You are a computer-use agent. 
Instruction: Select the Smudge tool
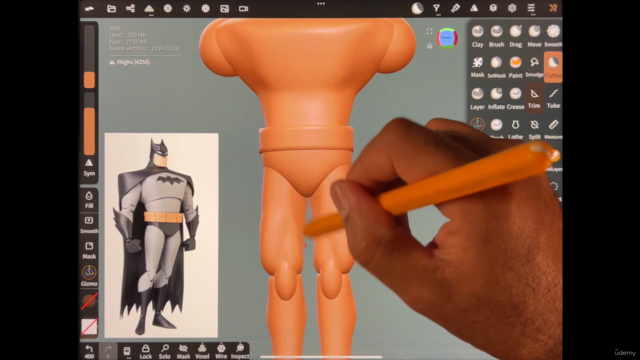point(534,67)
